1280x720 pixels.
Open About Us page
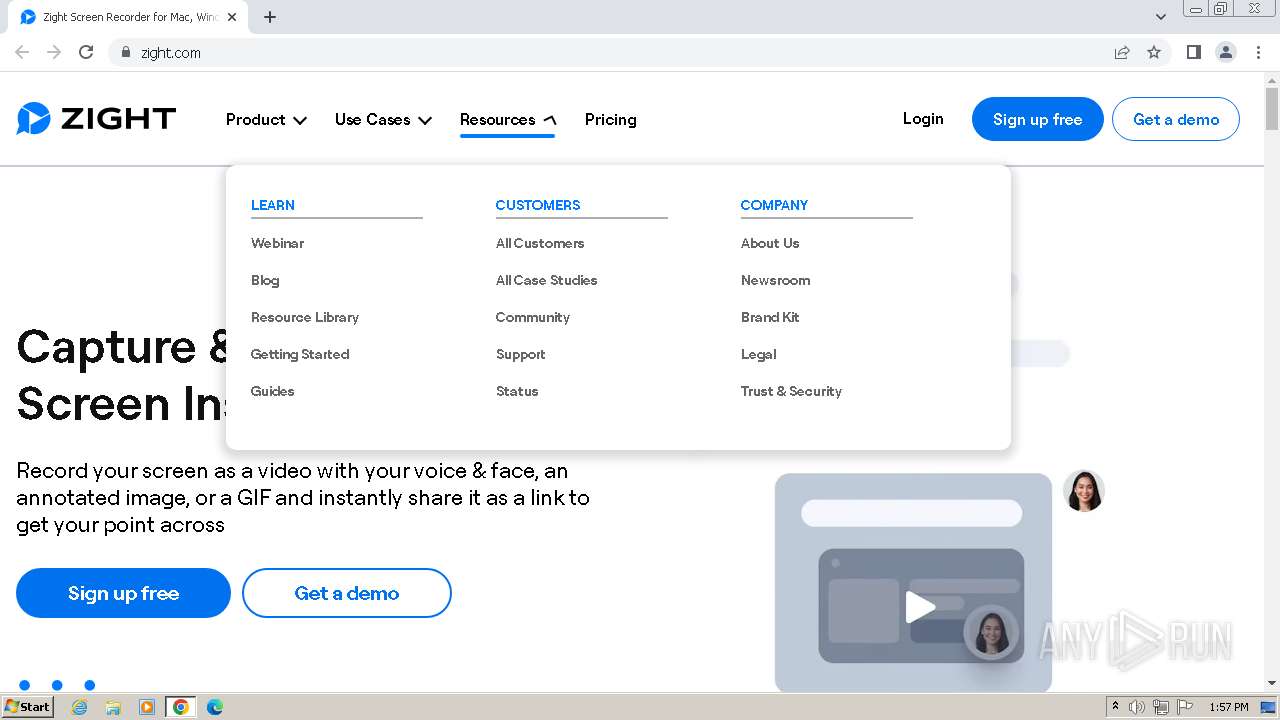(x=770, y=243)
